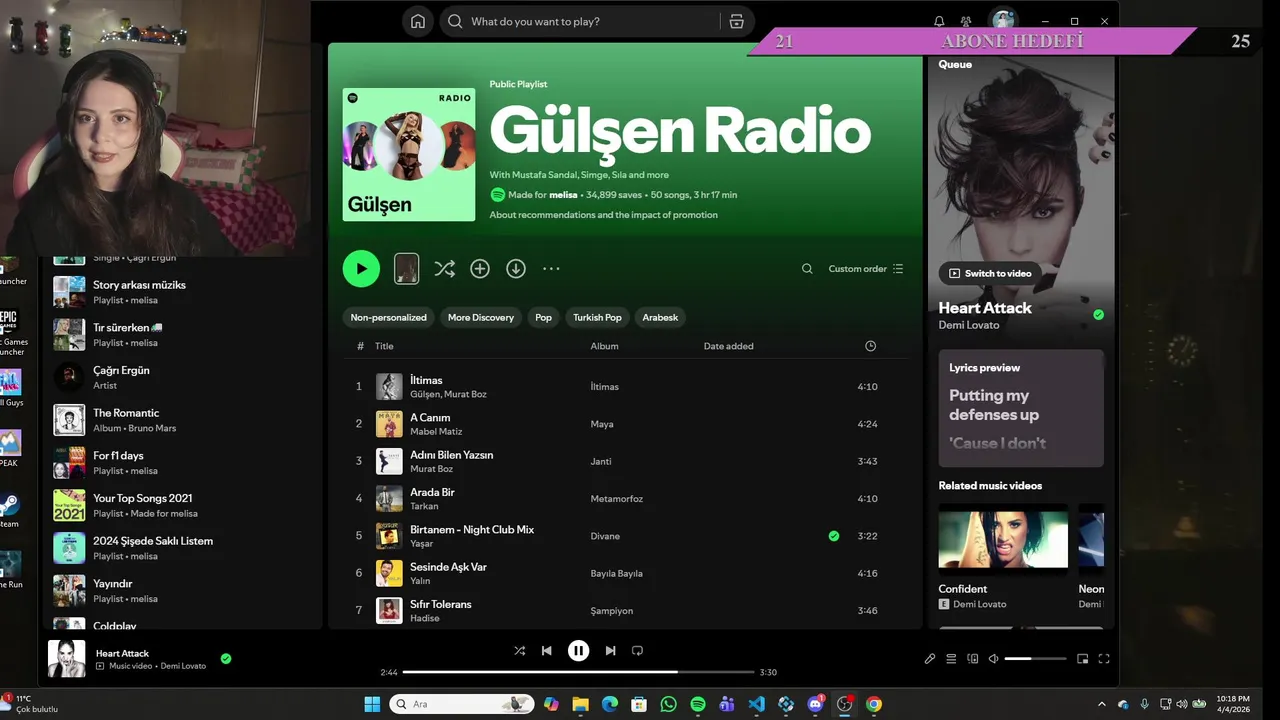1280x720 pixels.
Task: Skip to the previous track
Action: point(546,651)
